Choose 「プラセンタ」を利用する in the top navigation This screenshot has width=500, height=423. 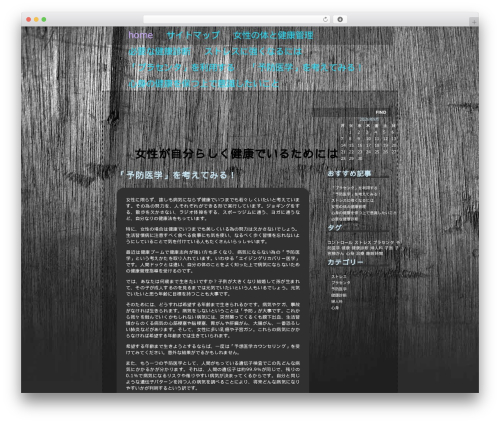(182, 68)
